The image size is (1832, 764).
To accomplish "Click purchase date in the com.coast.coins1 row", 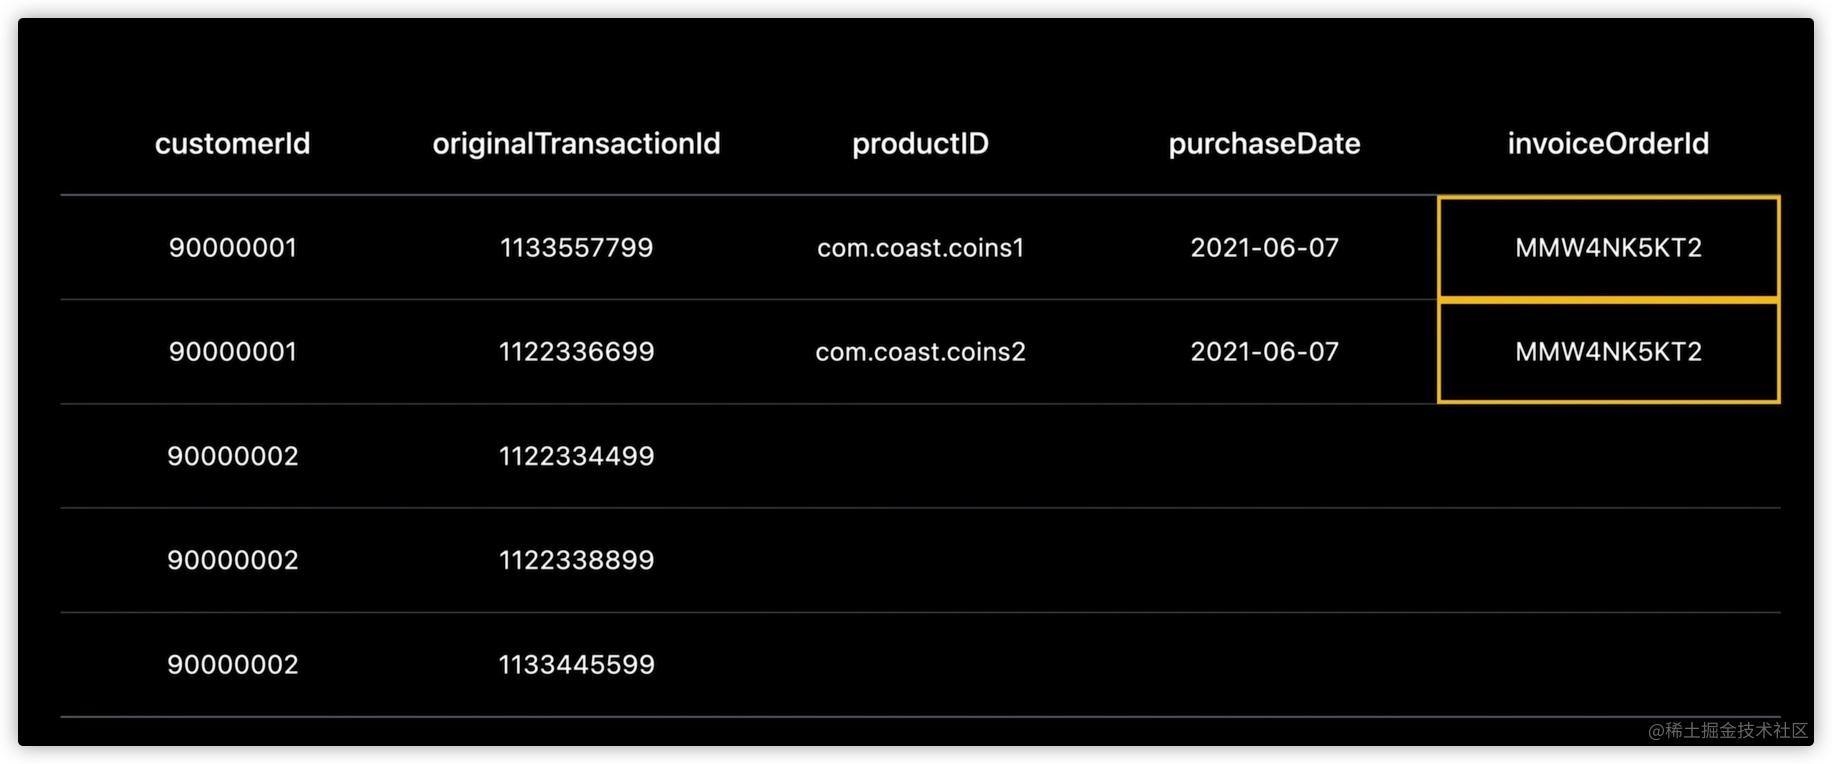I will 1264,248.
